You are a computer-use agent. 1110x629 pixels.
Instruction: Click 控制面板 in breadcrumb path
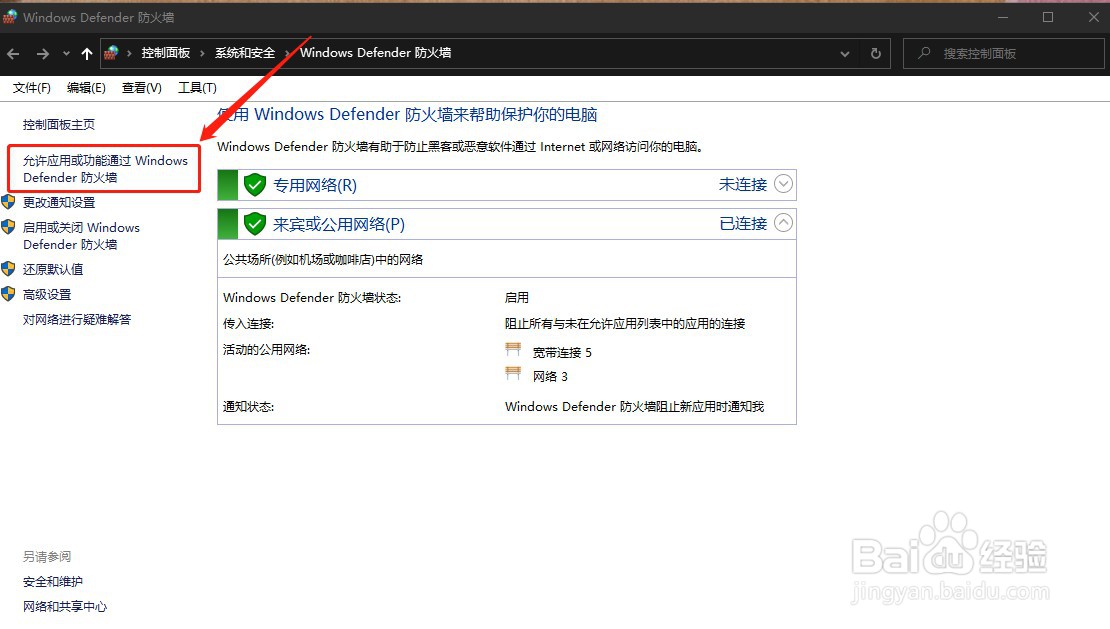(x=166, y=53)
